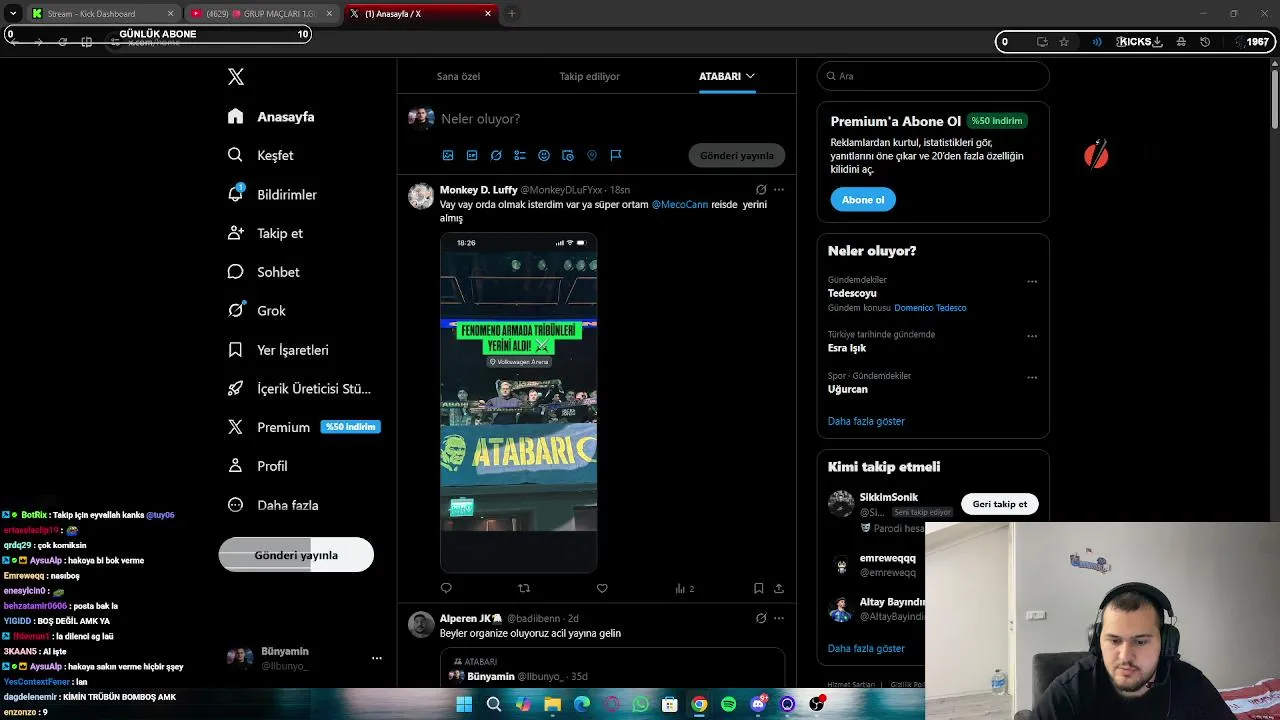Switch to GRUP MAÇLARI YouTube tab
1280x720 pixels.
[x=260, y=14]
